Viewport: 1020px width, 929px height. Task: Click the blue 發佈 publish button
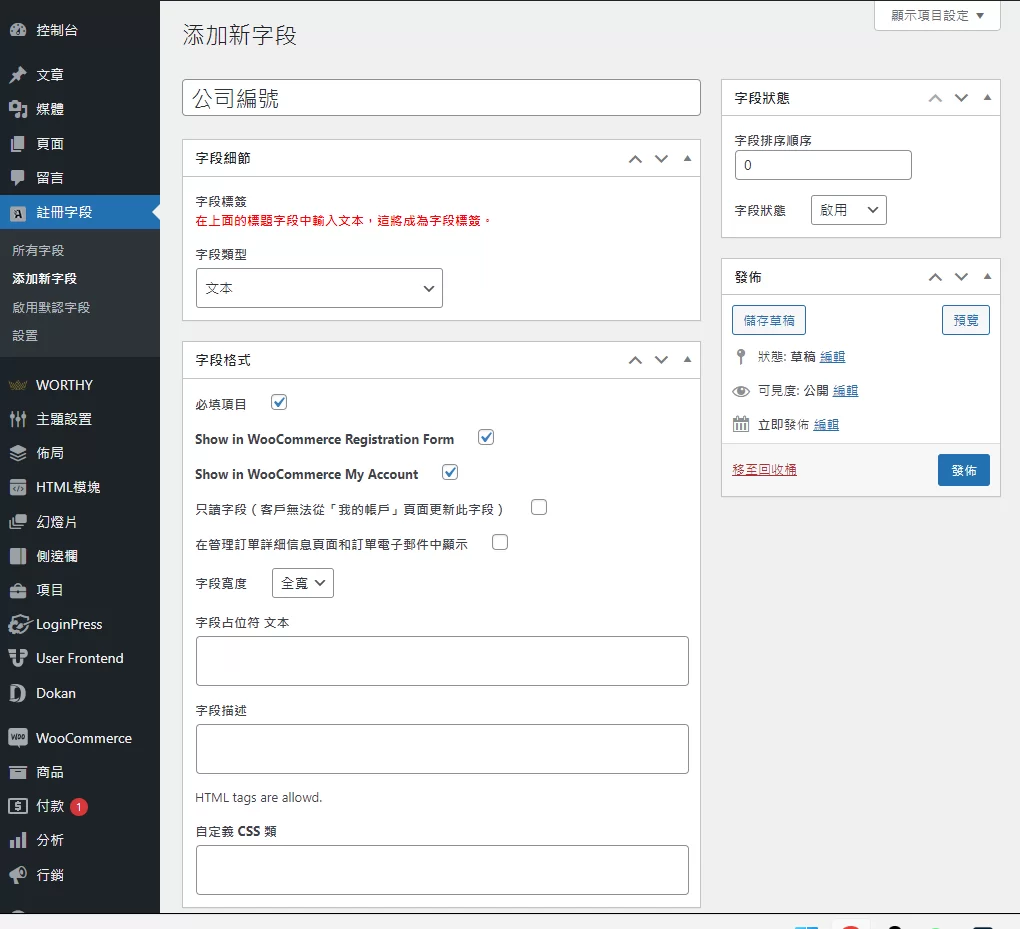coord(963,470)
